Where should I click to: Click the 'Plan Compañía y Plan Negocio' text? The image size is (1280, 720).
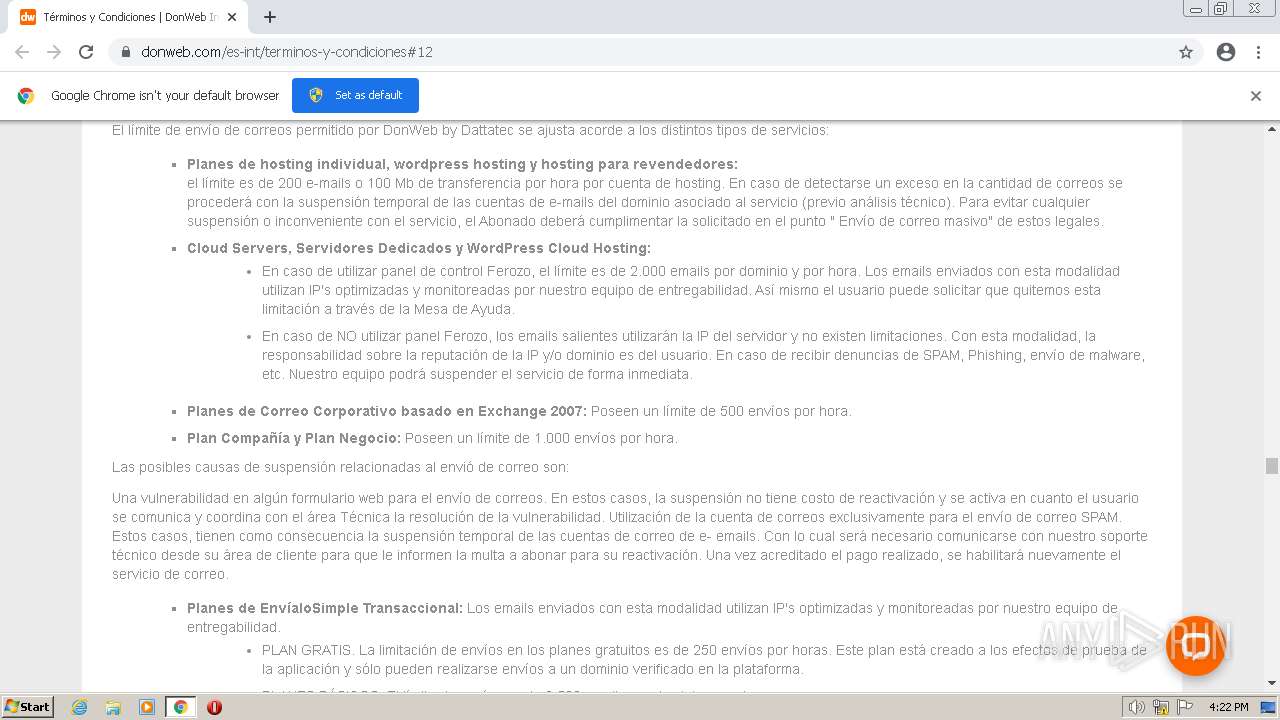pos(294,438)
